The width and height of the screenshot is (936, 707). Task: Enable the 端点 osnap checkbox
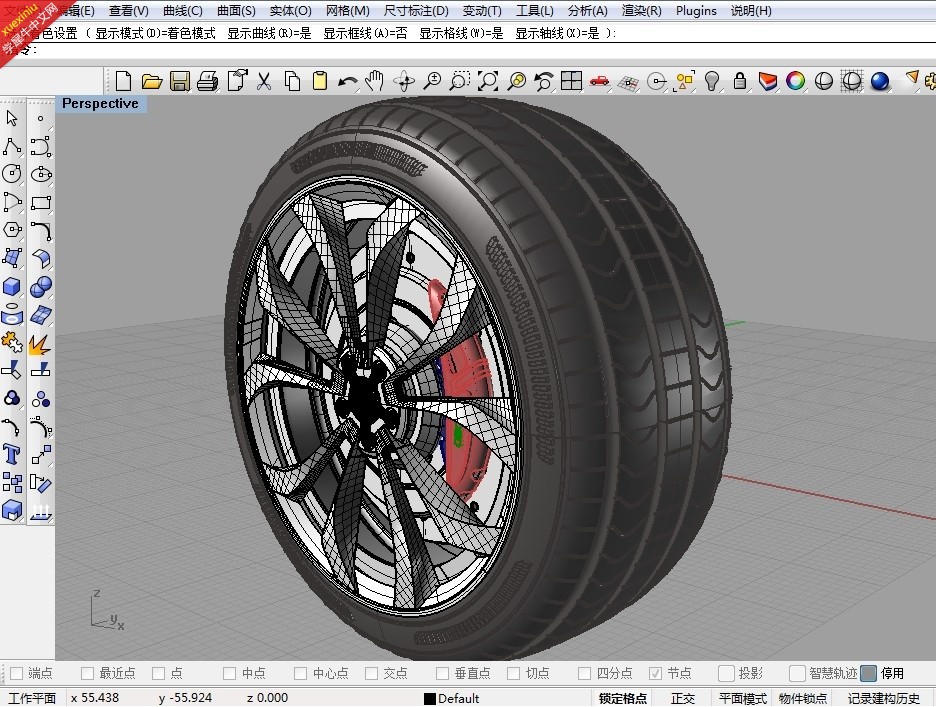tap(17, 674)
